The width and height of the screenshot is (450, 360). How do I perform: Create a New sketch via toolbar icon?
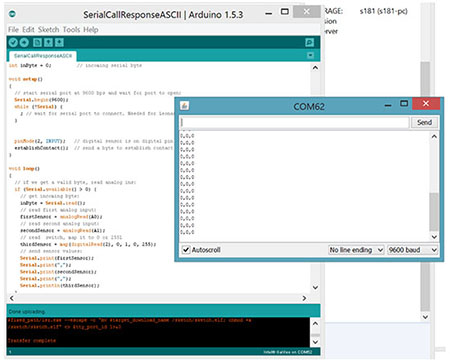[38, 42]
